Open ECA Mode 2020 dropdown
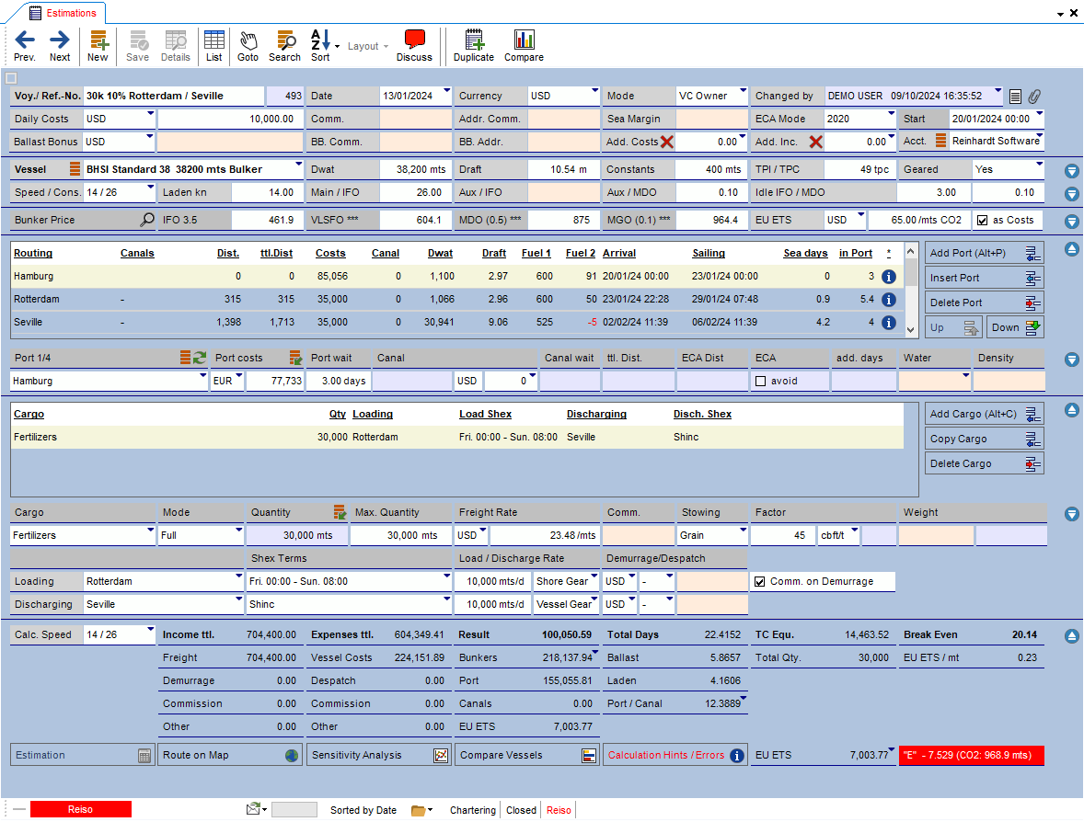The height and width of the screenshot is (822, 1084). tap(891, 114)
